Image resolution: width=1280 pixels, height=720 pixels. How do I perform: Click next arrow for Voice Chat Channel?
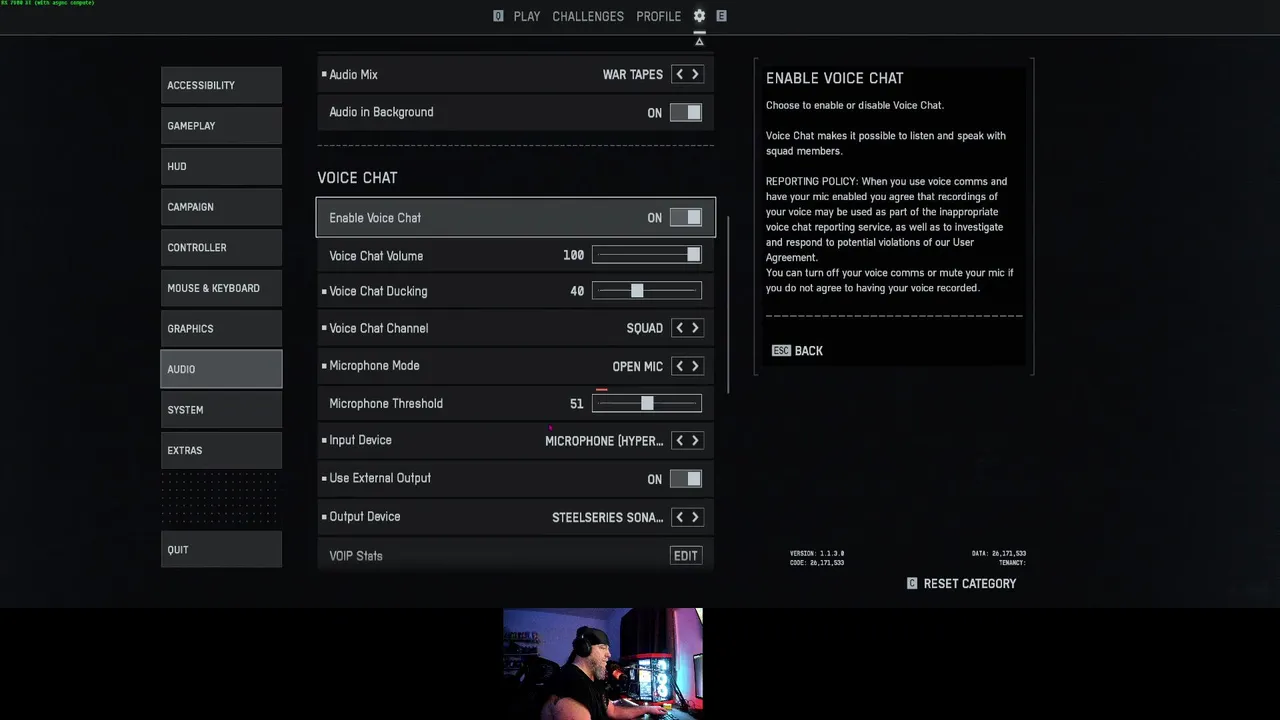pyautogui.click(x=695, y=328)
